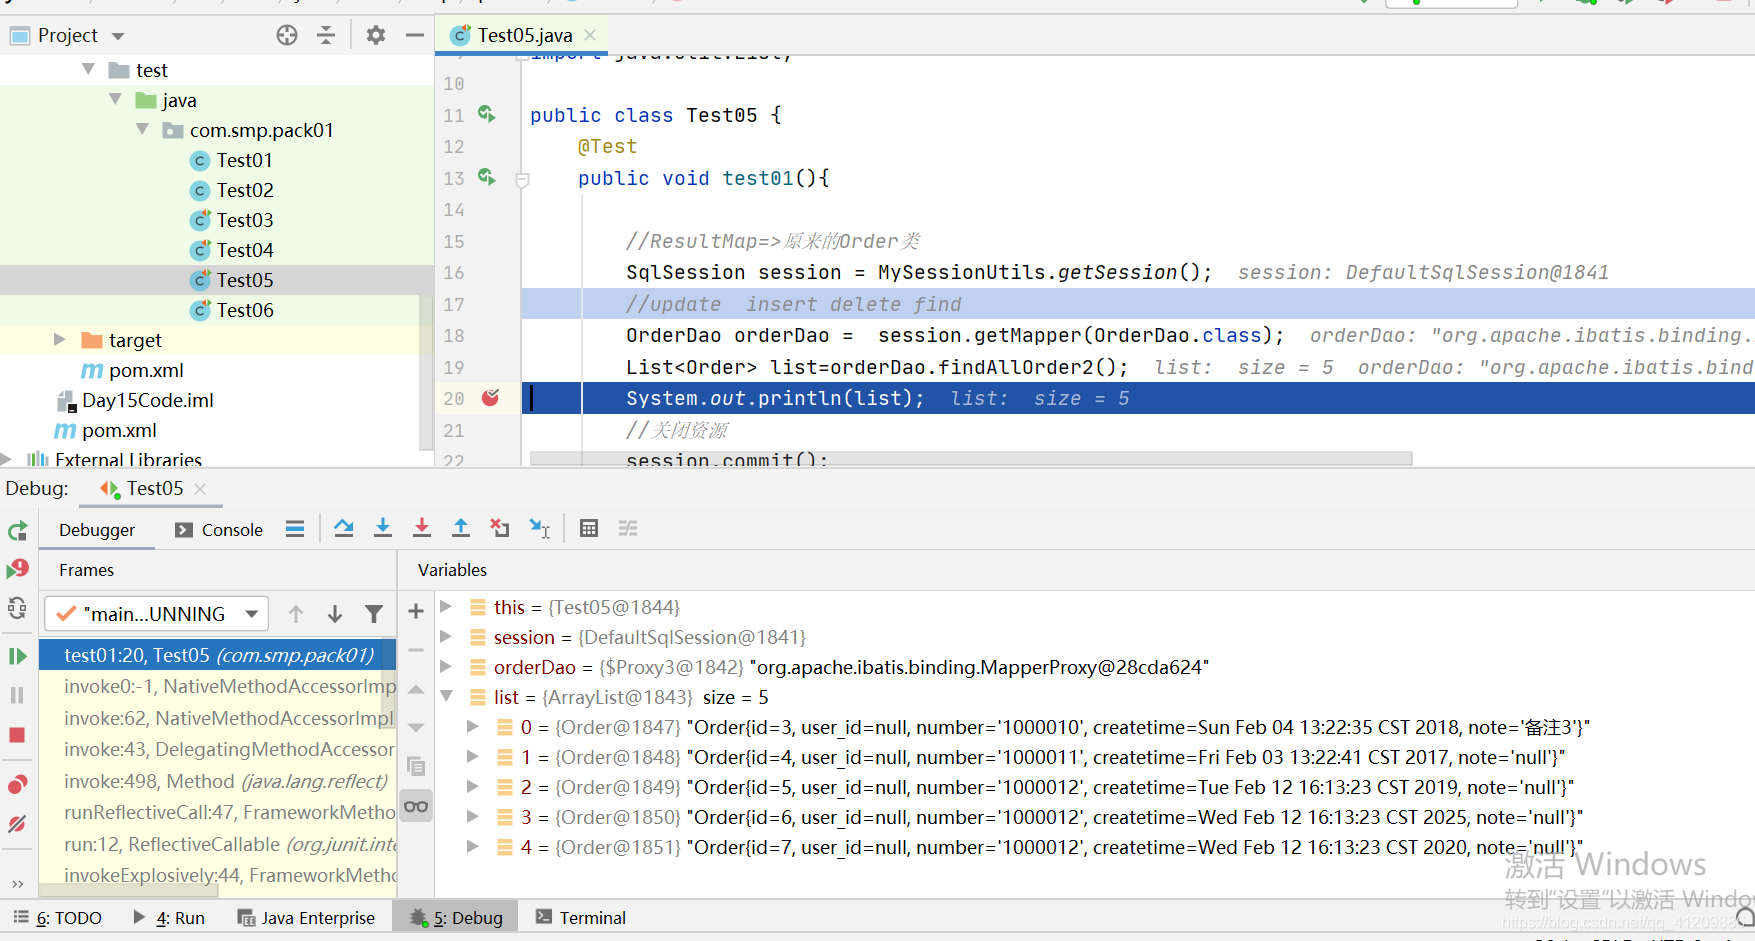The image size is (1755, 941).
Task: Click more debug sidebar actions chevron
Action: click(x=17, y=884)
